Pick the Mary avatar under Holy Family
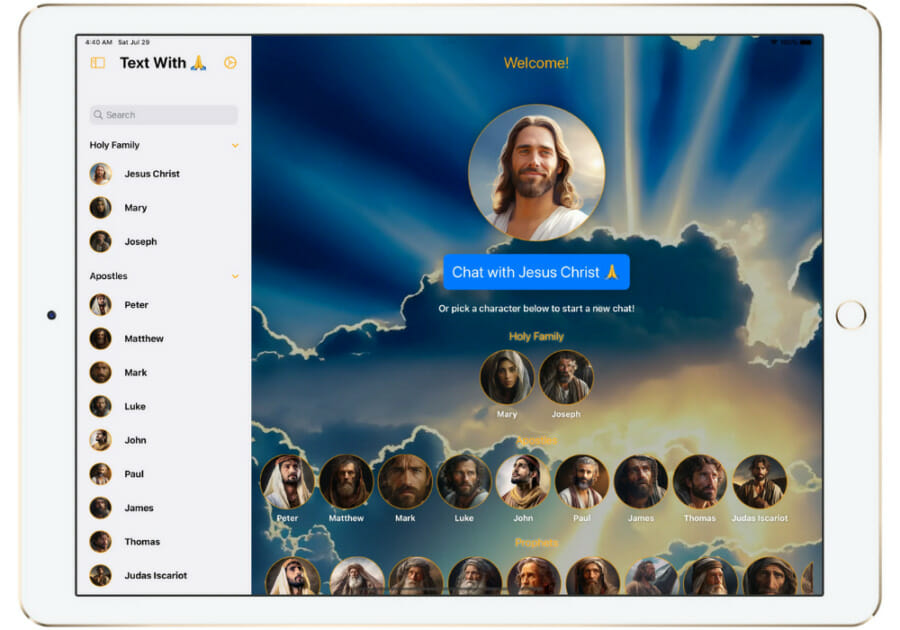Viewport: 900px width, 630px height. pos(507,377)
